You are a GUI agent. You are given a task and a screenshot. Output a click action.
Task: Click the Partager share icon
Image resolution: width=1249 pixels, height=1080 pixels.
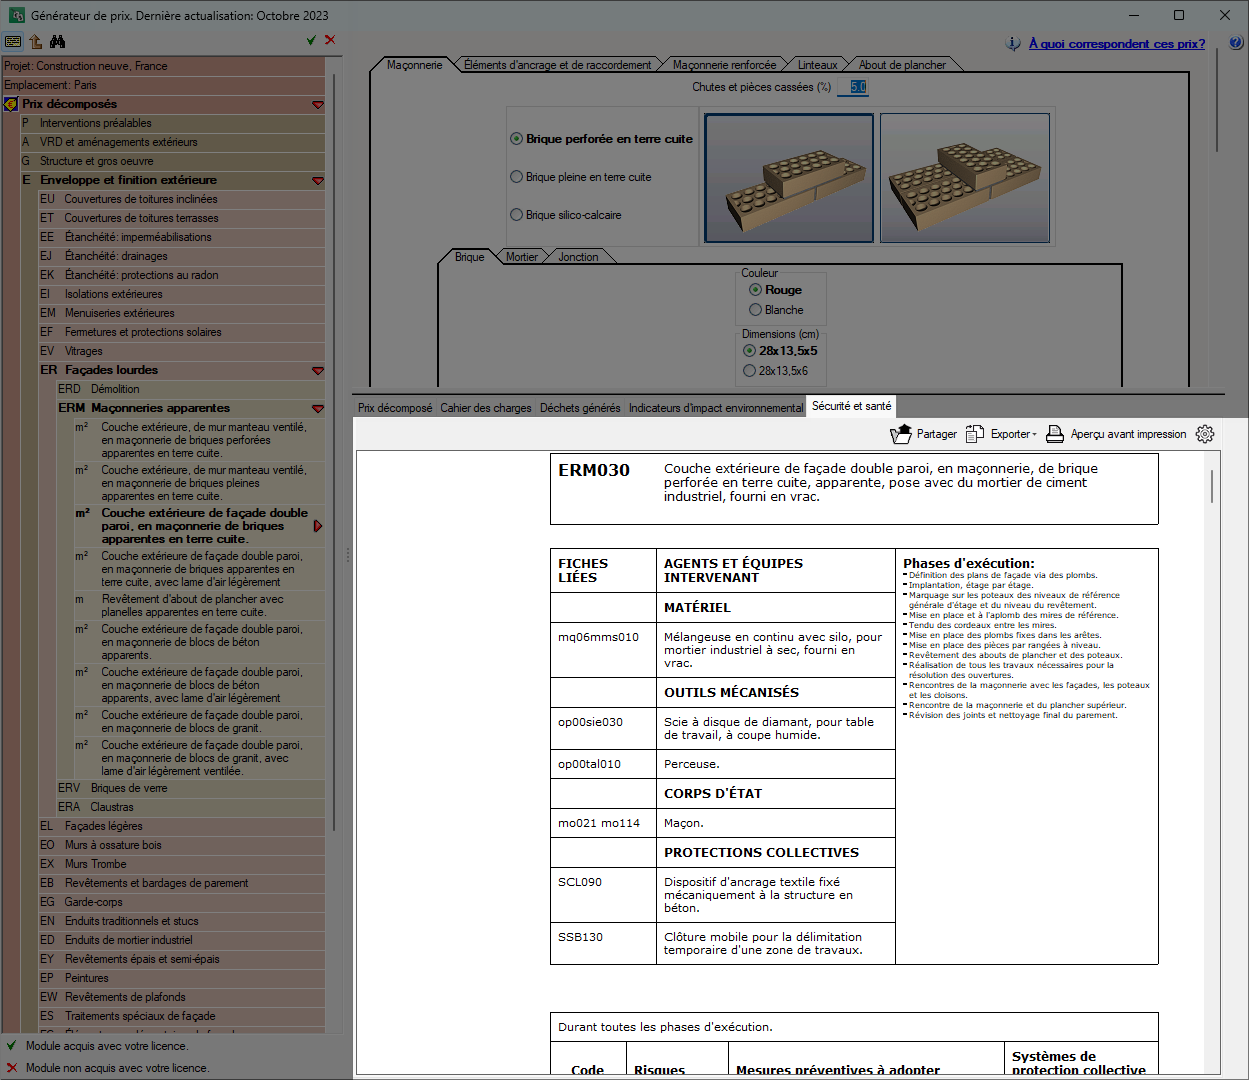pyautogui.click(x=901, y=434)
